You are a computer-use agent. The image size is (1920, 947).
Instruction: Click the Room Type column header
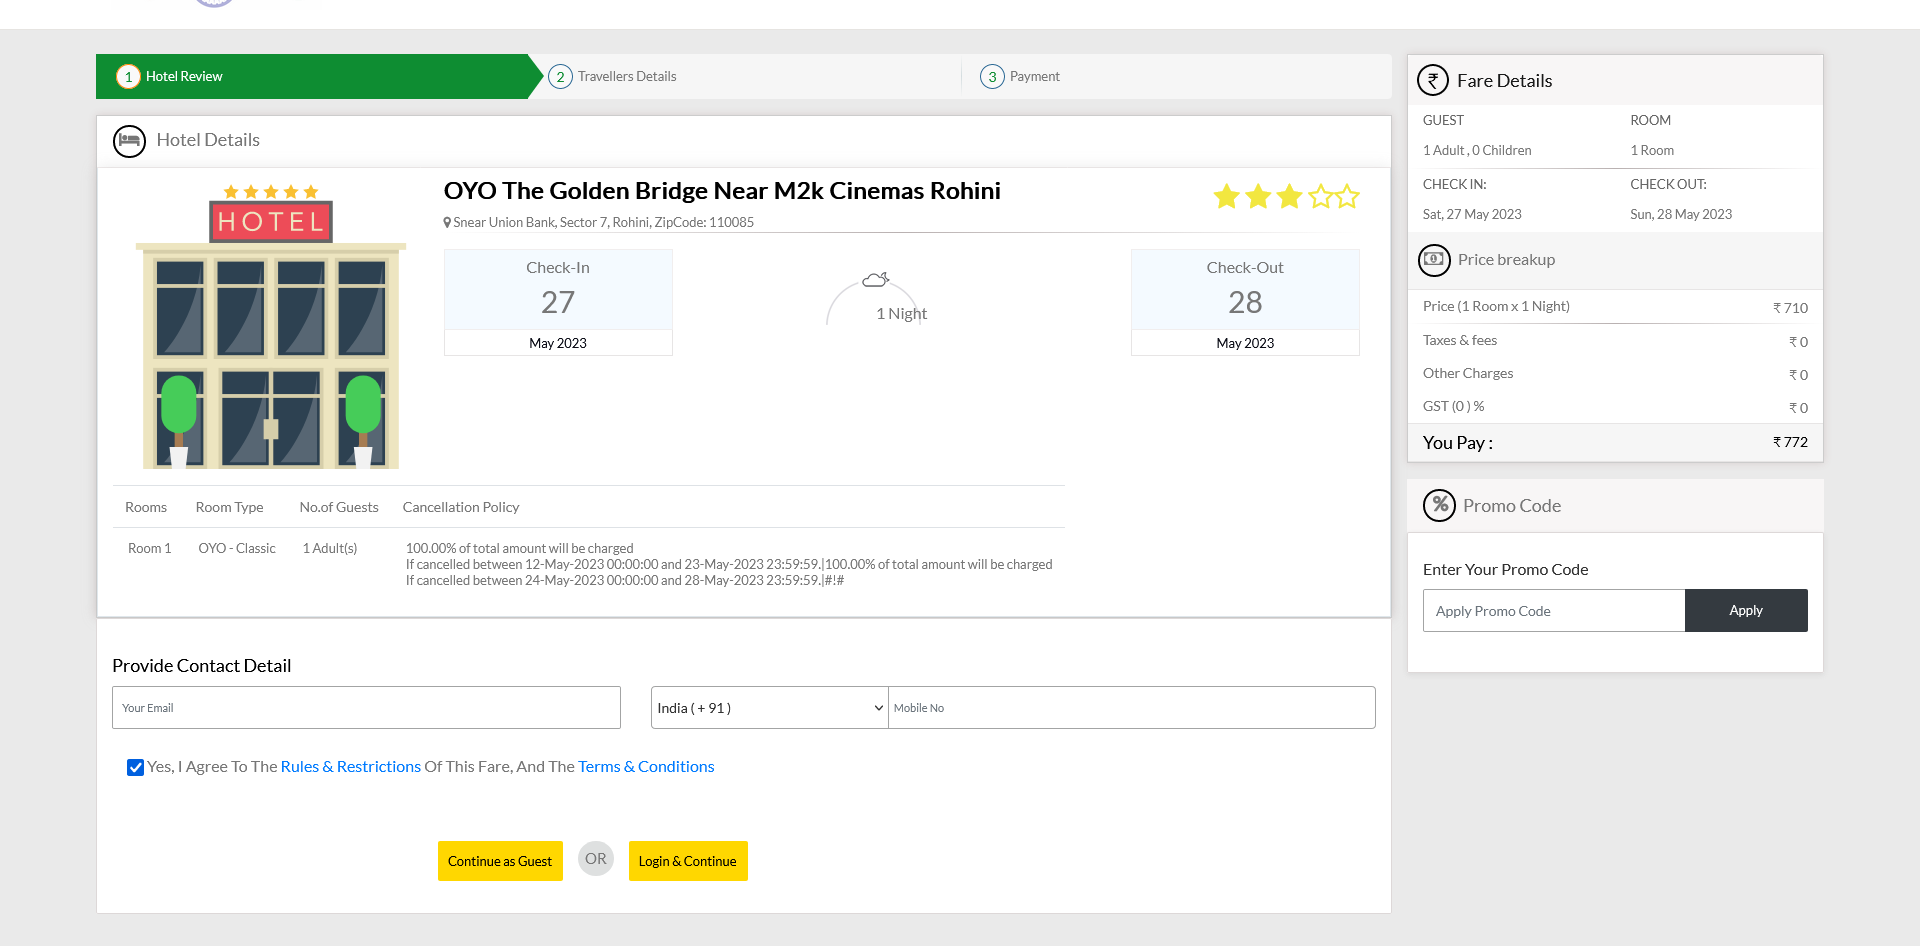(x=230, y=508)
